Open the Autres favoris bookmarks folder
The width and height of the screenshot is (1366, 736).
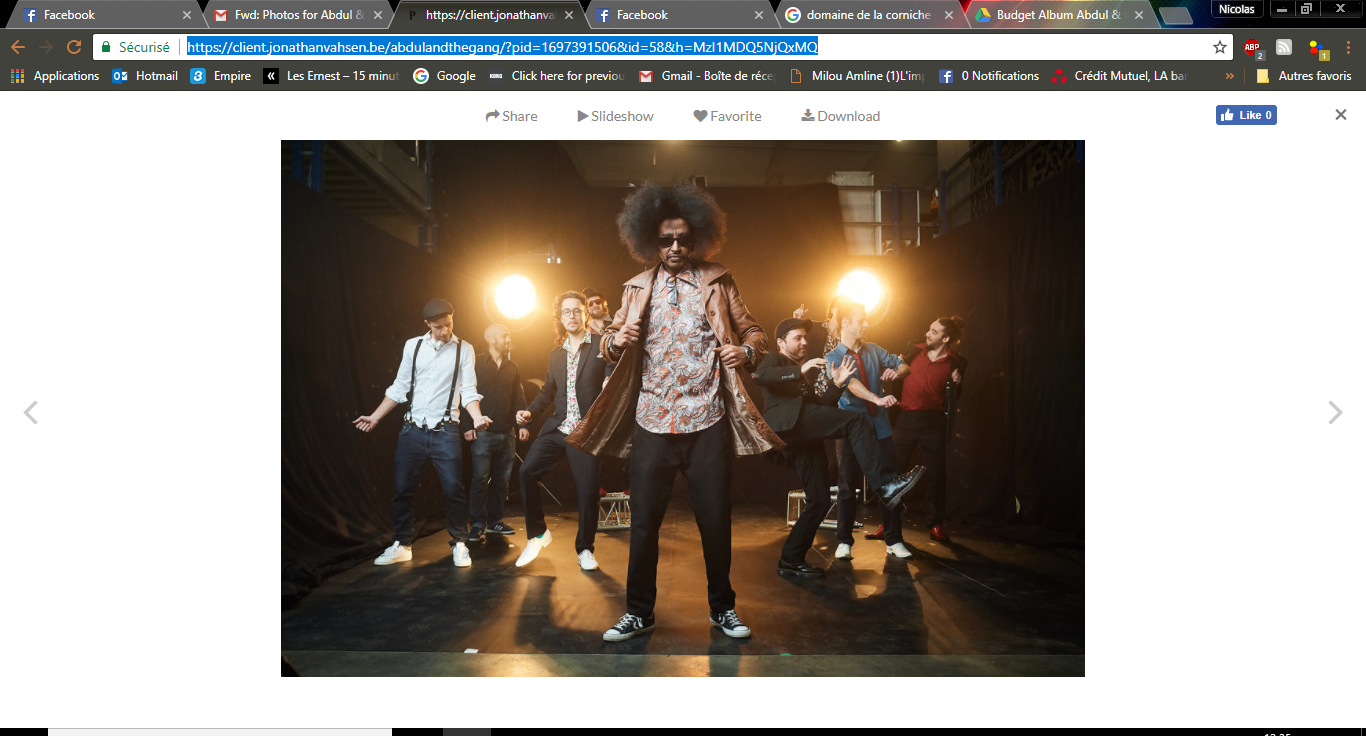point(1304,76)
